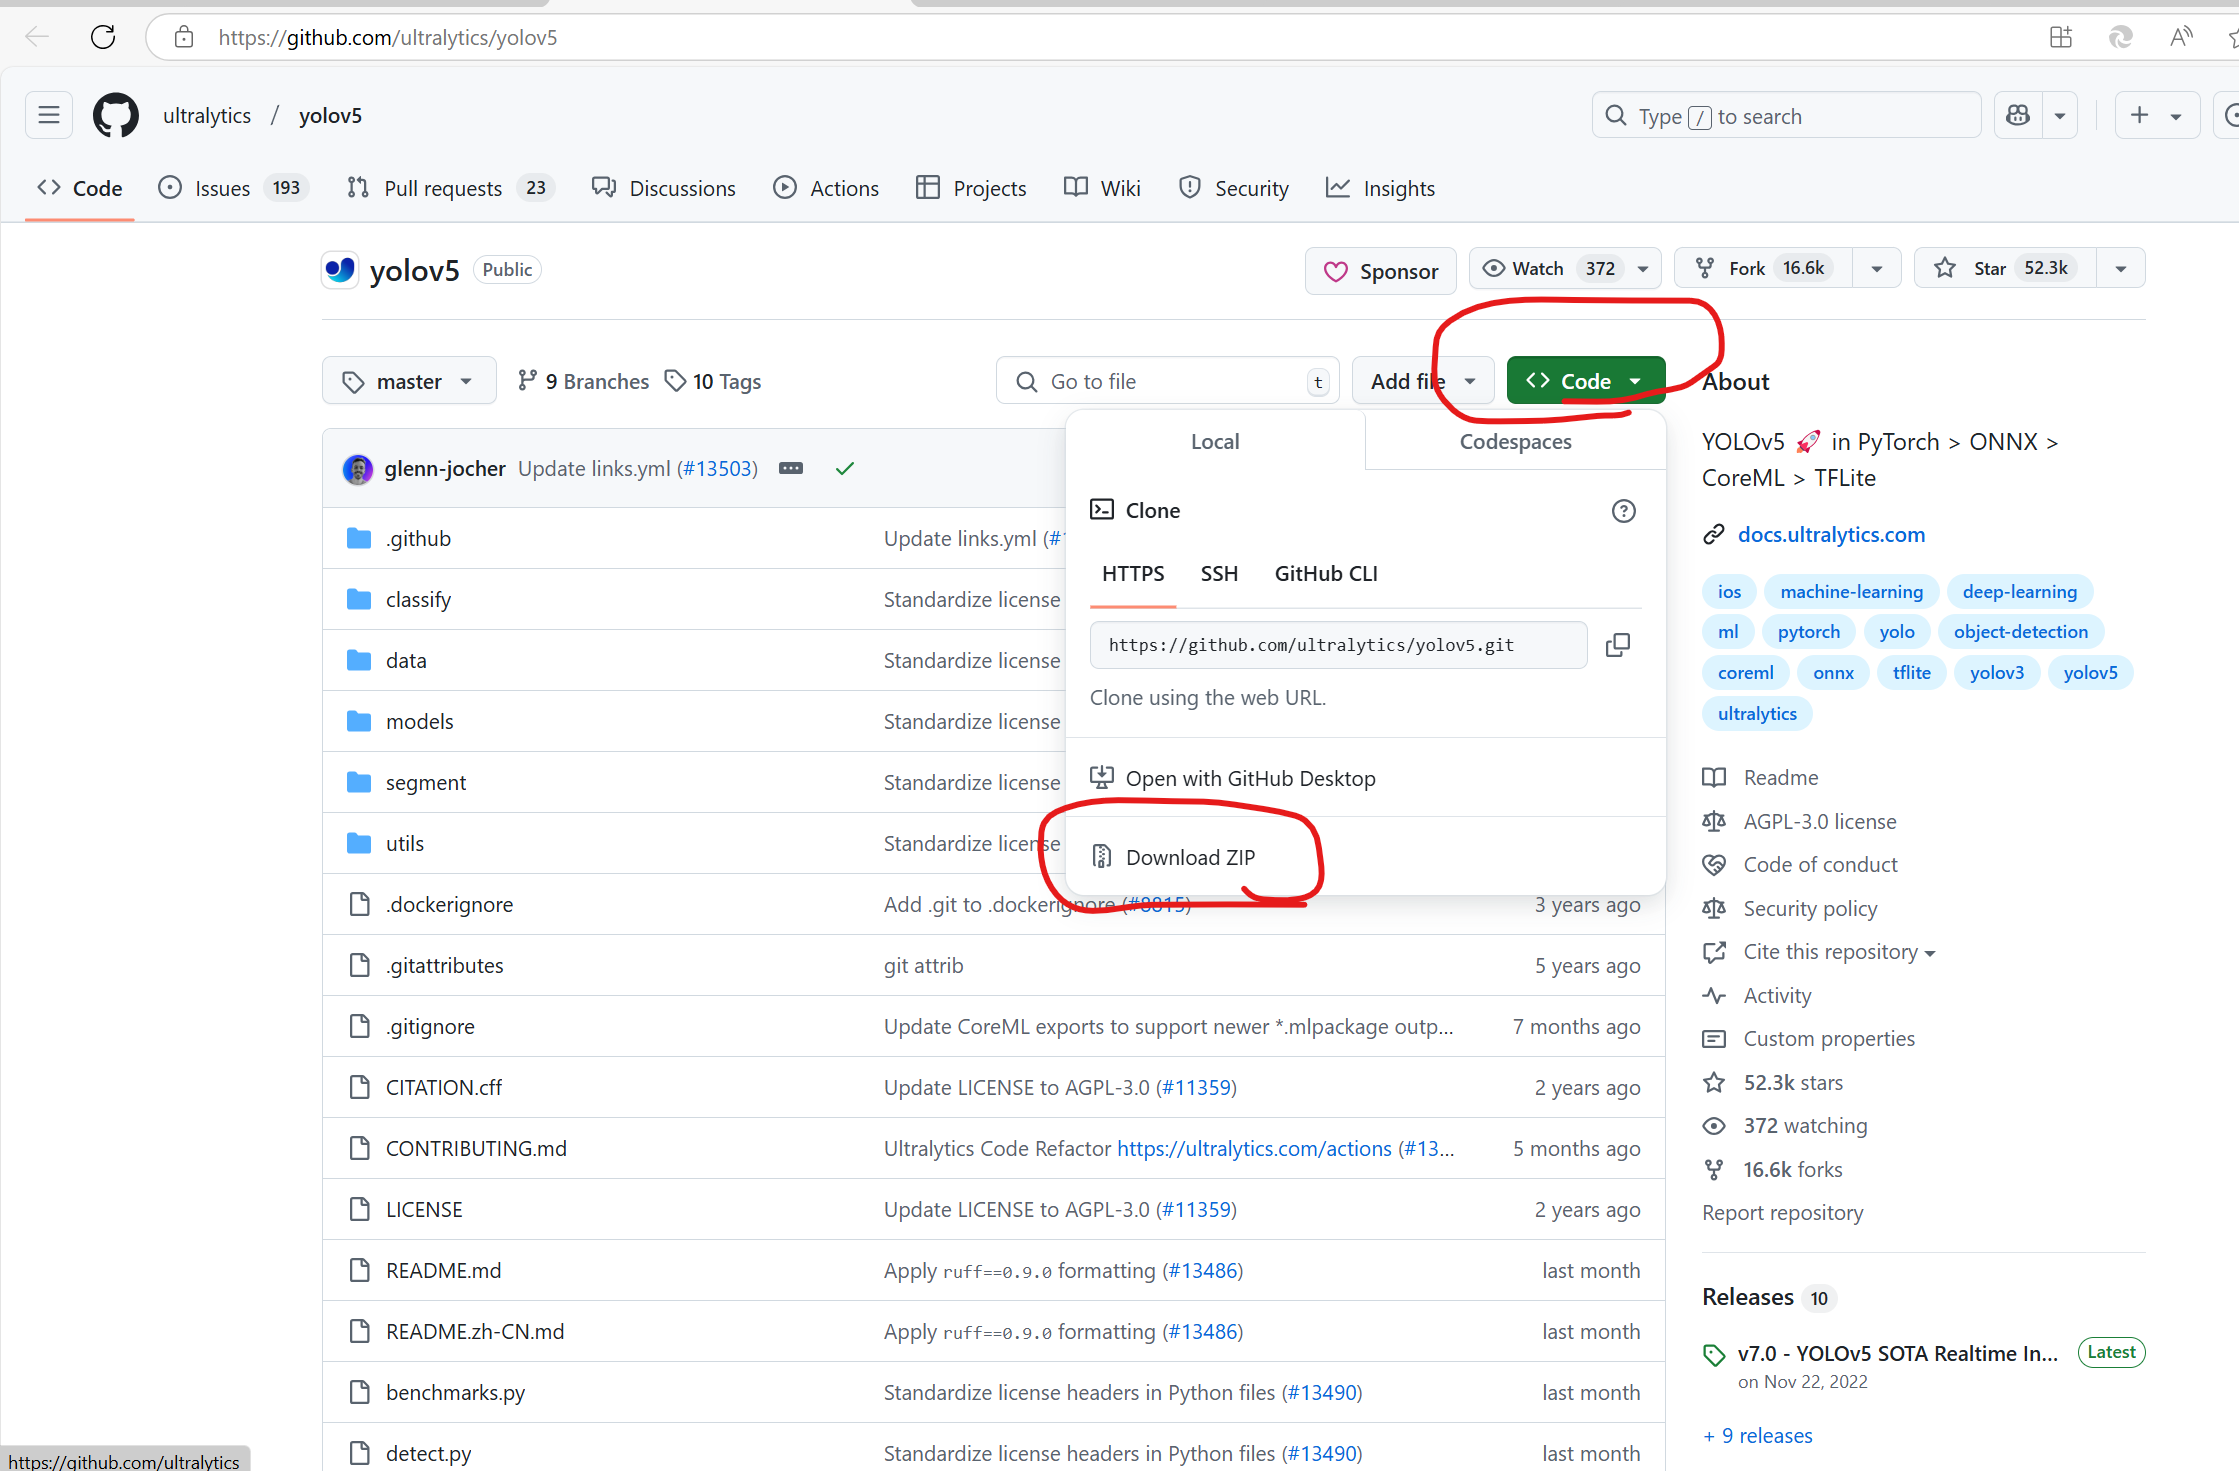This screenshot has height=1471, width=2239.
Task: Open the Copilot icon button
Action: coord(2018,116)
